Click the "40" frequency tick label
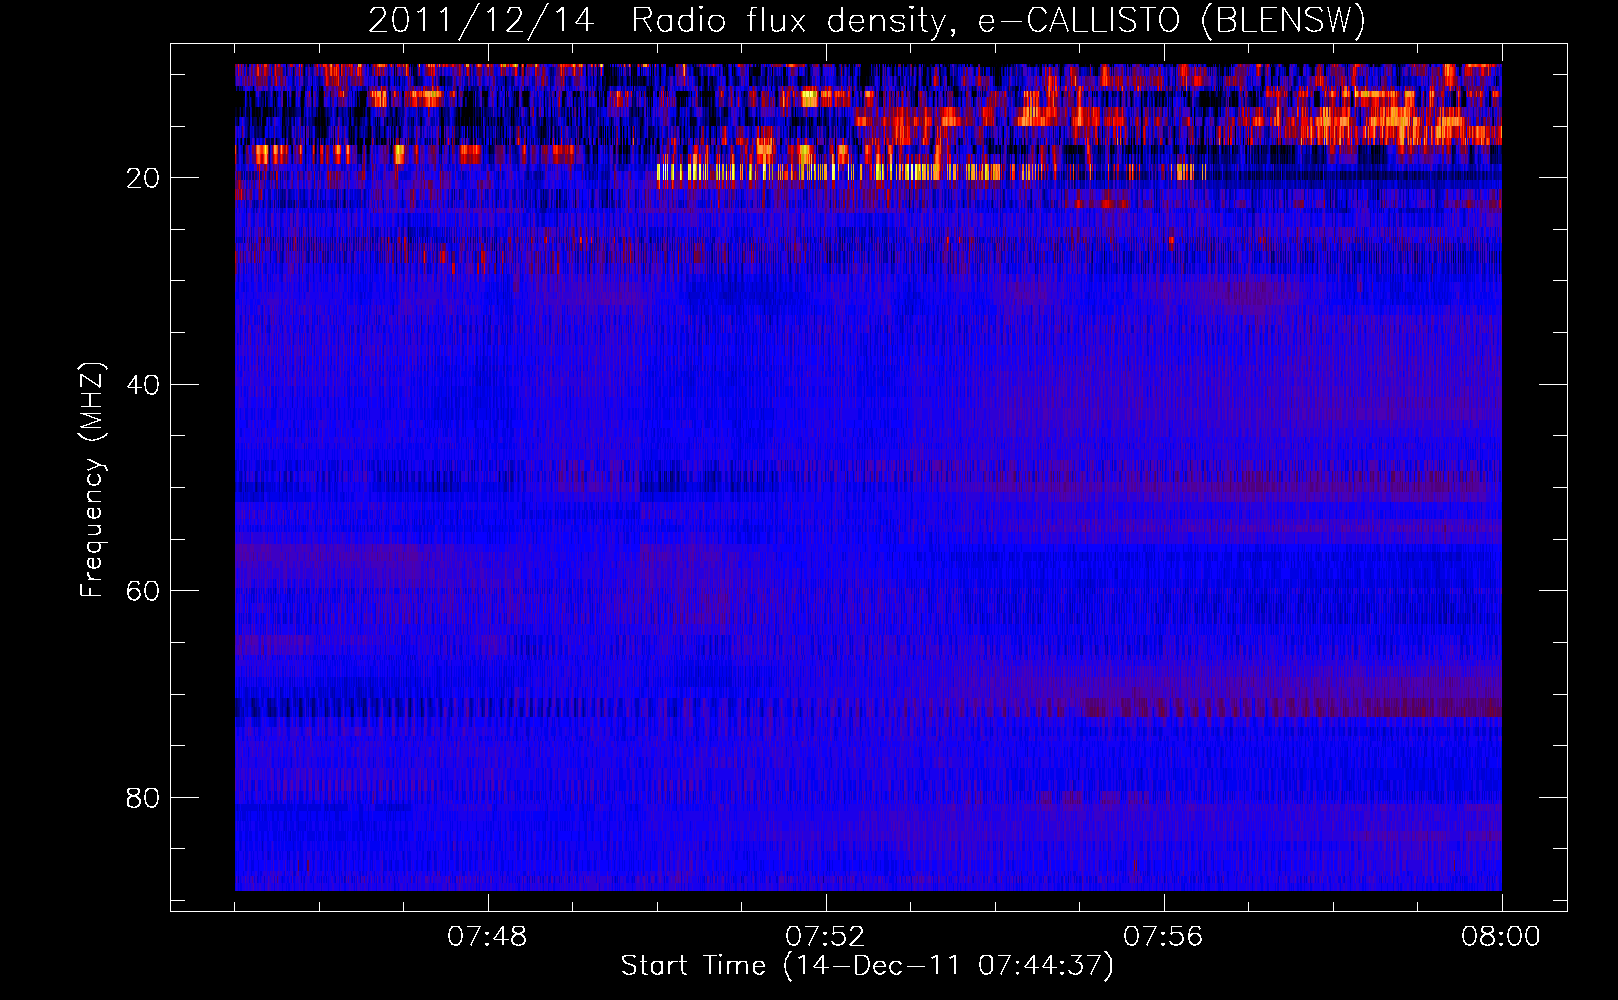Viewport: 1618px width, 1000px height. click(144, 385)
